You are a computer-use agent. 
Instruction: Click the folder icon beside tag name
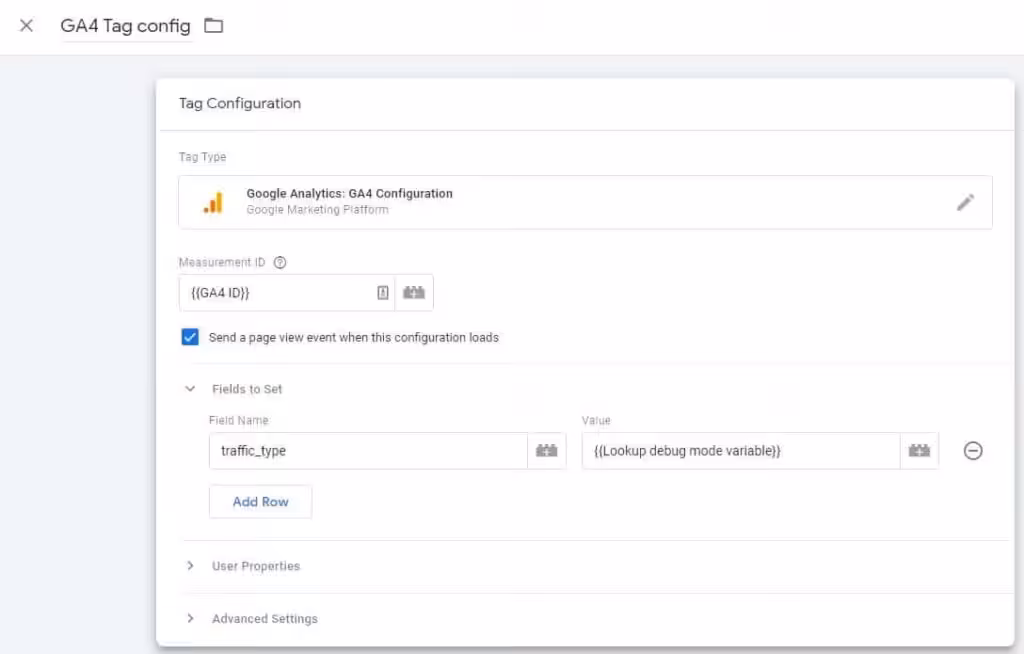pos(213,26)
